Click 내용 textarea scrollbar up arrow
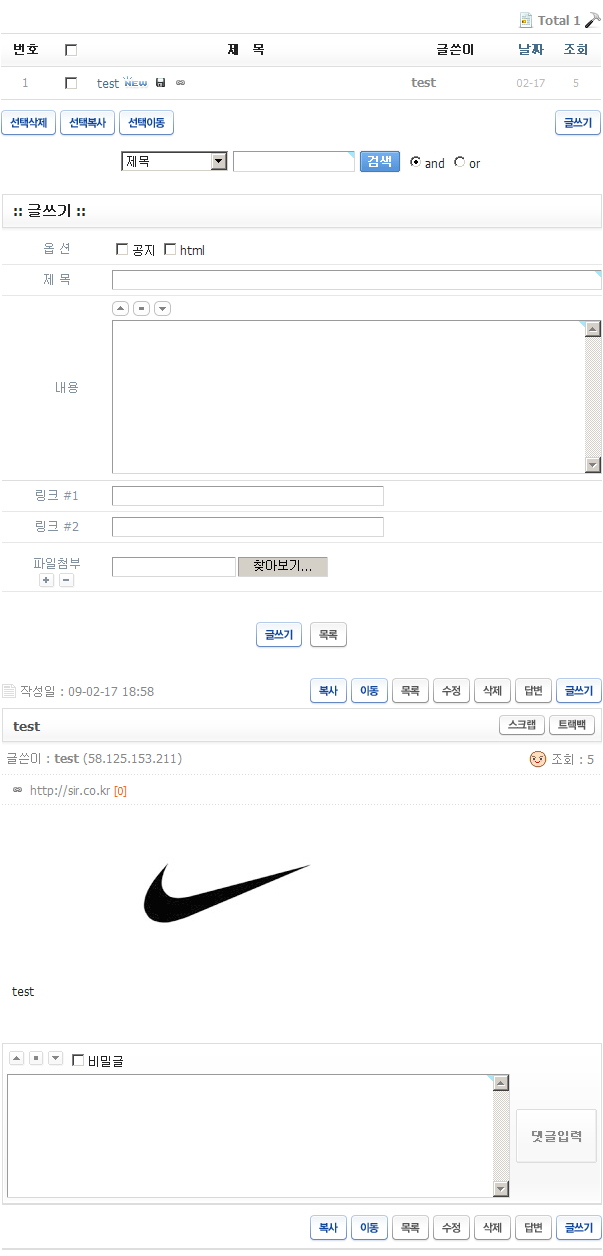The width and height of the screenshot is (603, 1256). [593, 329]
